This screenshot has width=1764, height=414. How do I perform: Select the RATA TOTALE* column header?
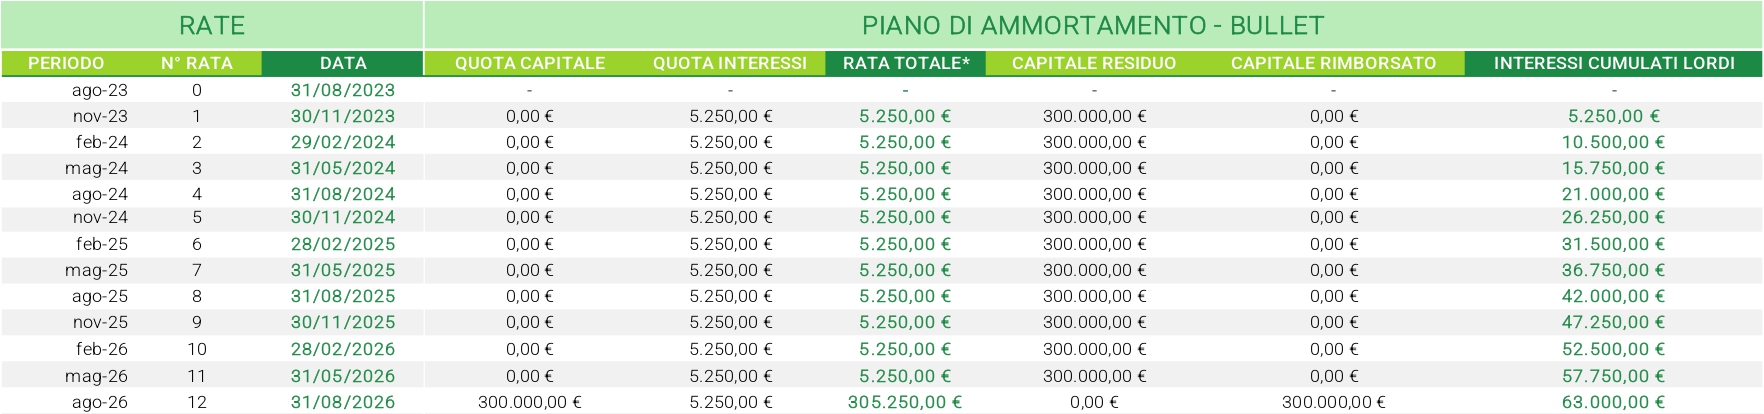[906, 63]
